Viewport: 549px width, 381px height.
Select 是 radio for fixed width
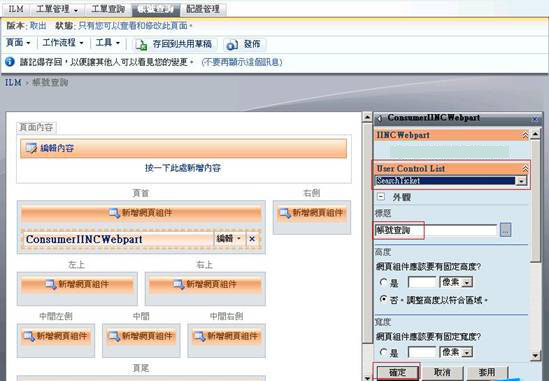[x=383, y=352]
